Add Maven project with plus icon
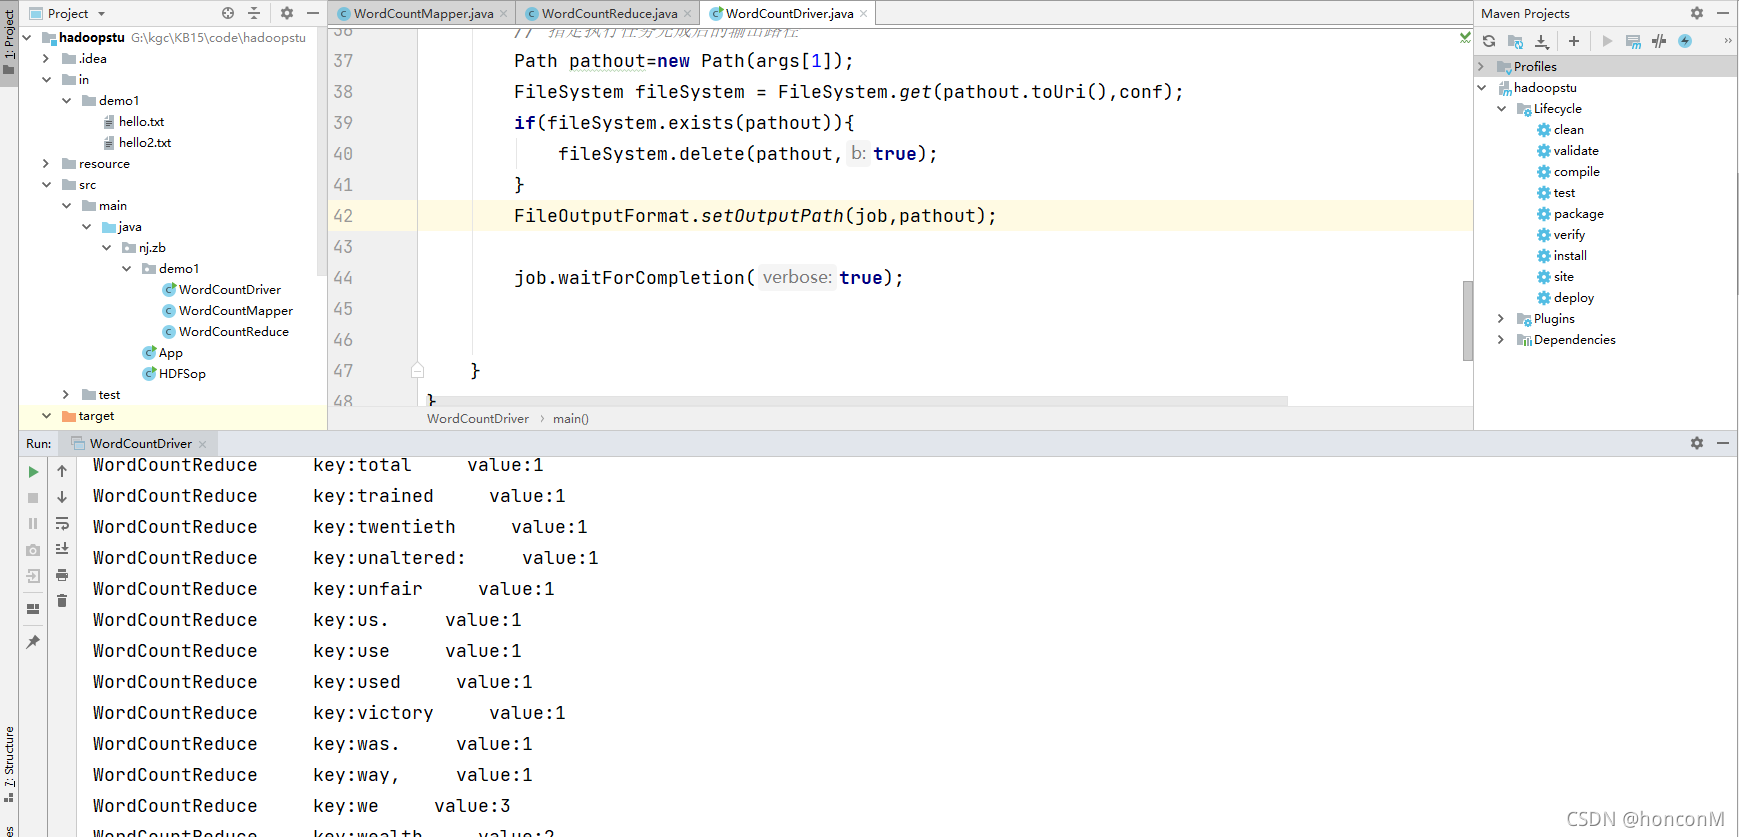This screenshot has width=1739, height=837. click(1574, 41)
